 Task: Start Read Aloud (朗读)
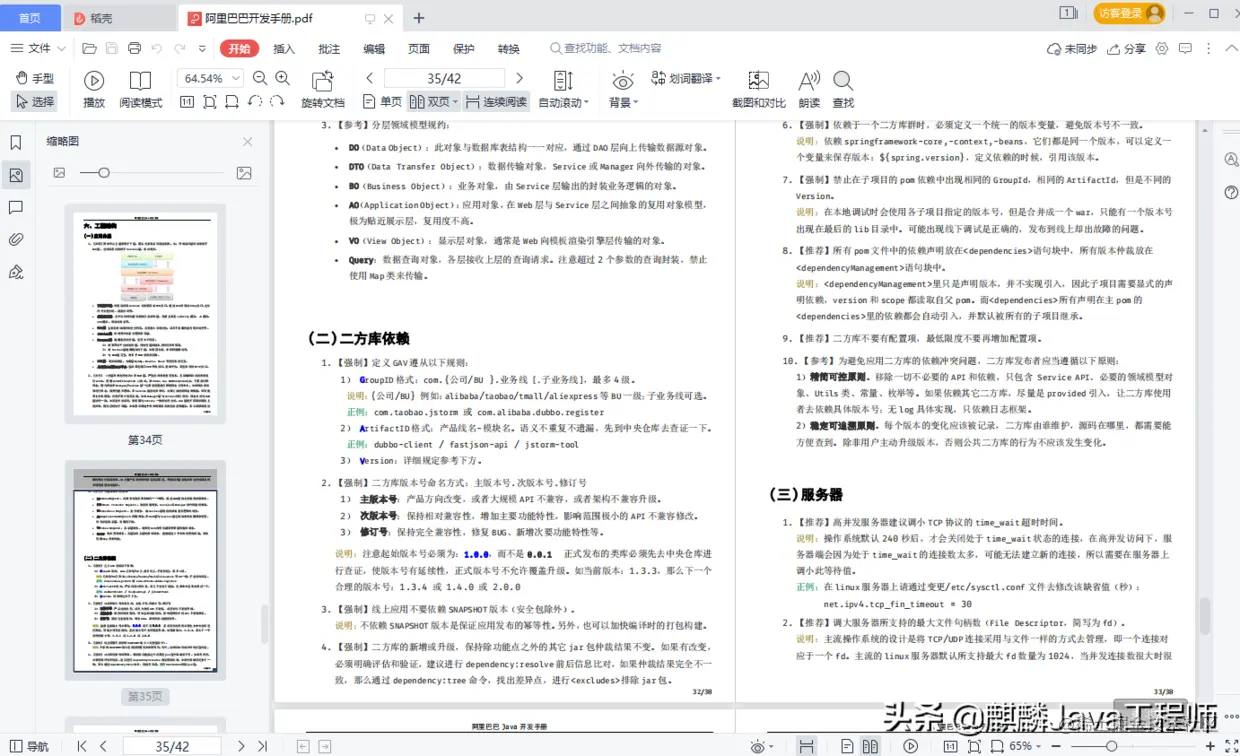(x=809, y=89)
